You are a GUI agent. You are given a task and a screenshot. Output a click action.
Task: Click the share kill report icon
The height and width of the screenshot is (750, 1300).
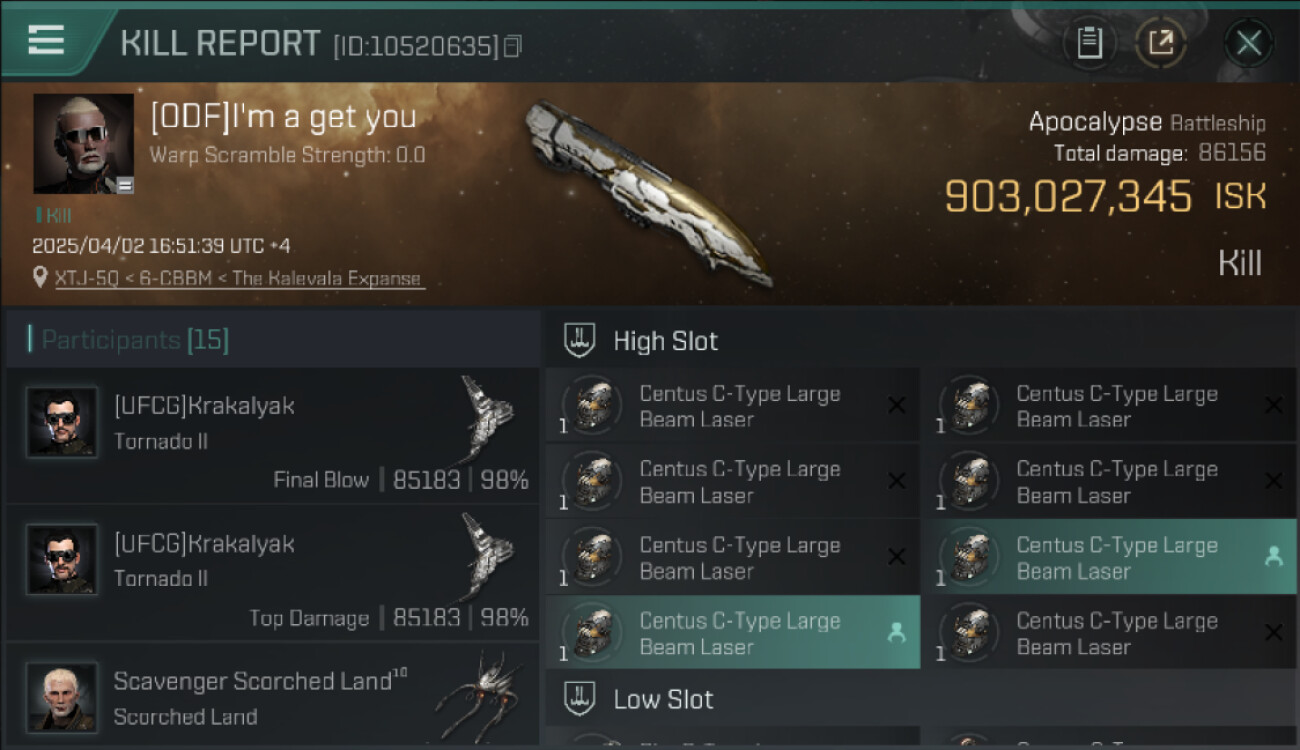click(1160, 43)
